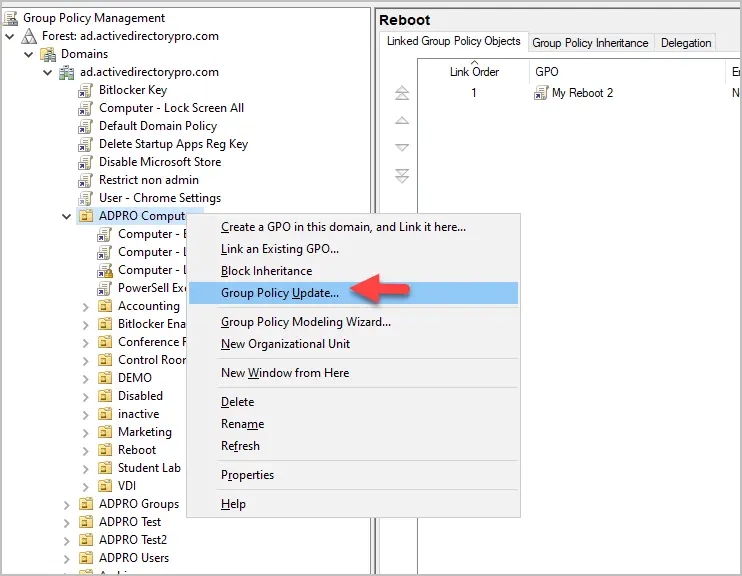Image resolution: width=742 pixels, height=576 pixels.
Task: Click the PowerSell GPO link icon
Action: click(105, 288)
